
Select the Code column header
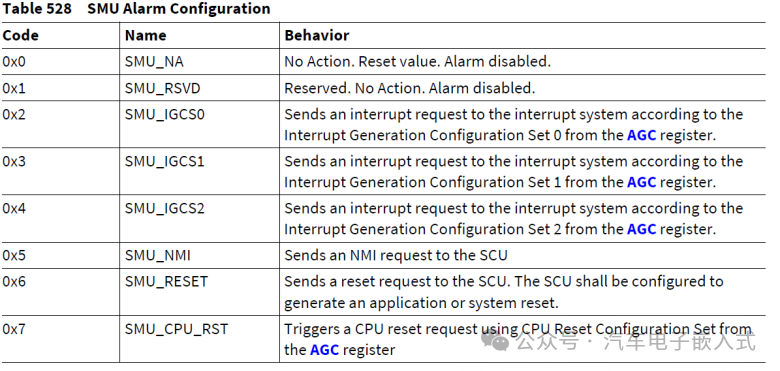point(20,35)
